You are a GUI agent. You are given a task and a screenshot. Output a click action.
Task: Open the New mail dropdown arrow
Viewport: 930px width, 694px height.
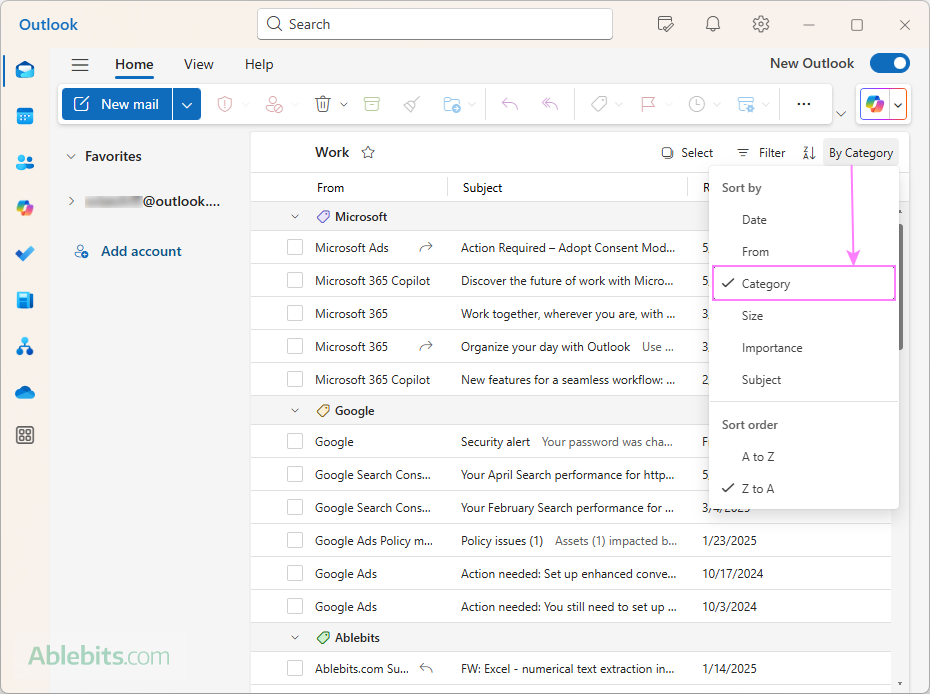[x=187, y=104]
